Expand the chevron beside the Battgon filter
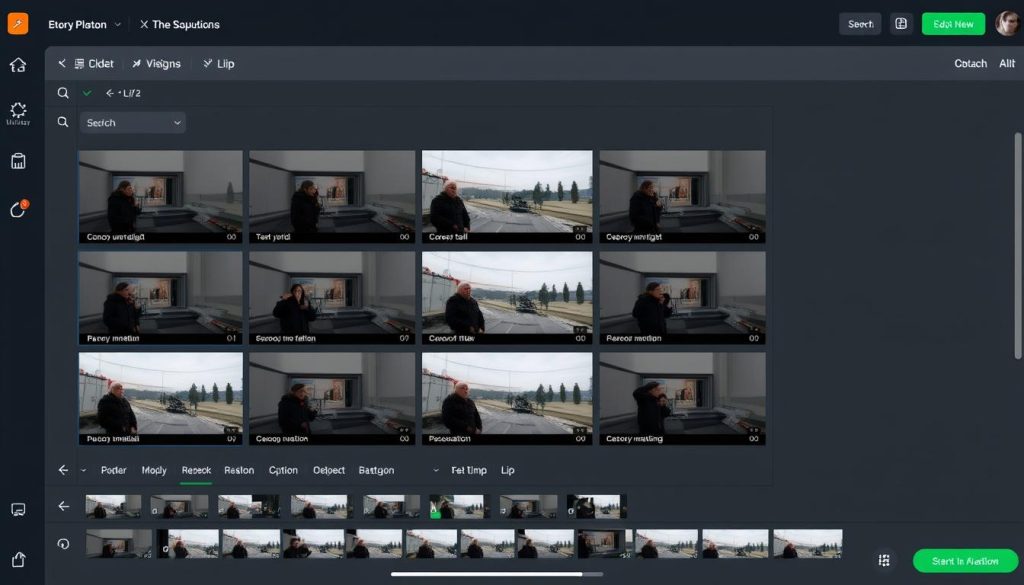The width and height of the screenshot is (1024, 585). pos(436,470)
